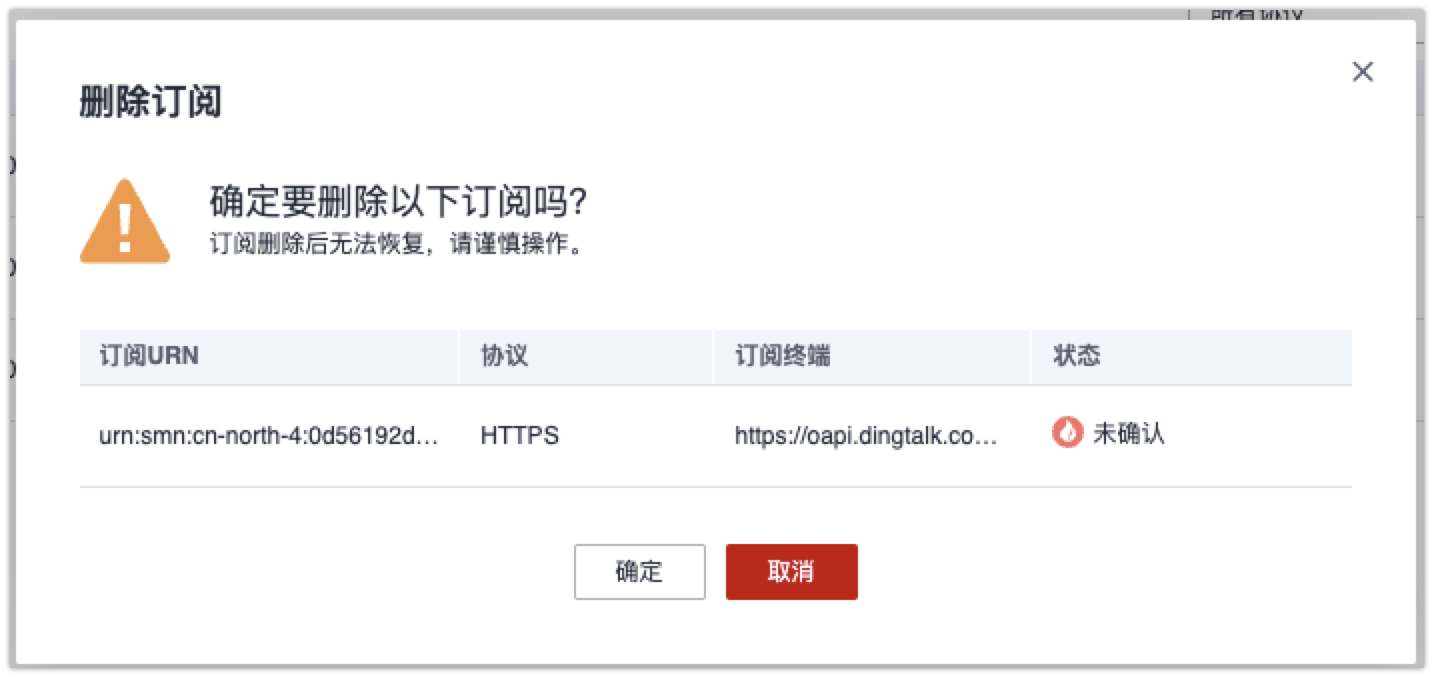Image resolution: width=1434 pixels, height=678 pixels.
Task: Select the 状态 column header
Action: [1076, 357]
